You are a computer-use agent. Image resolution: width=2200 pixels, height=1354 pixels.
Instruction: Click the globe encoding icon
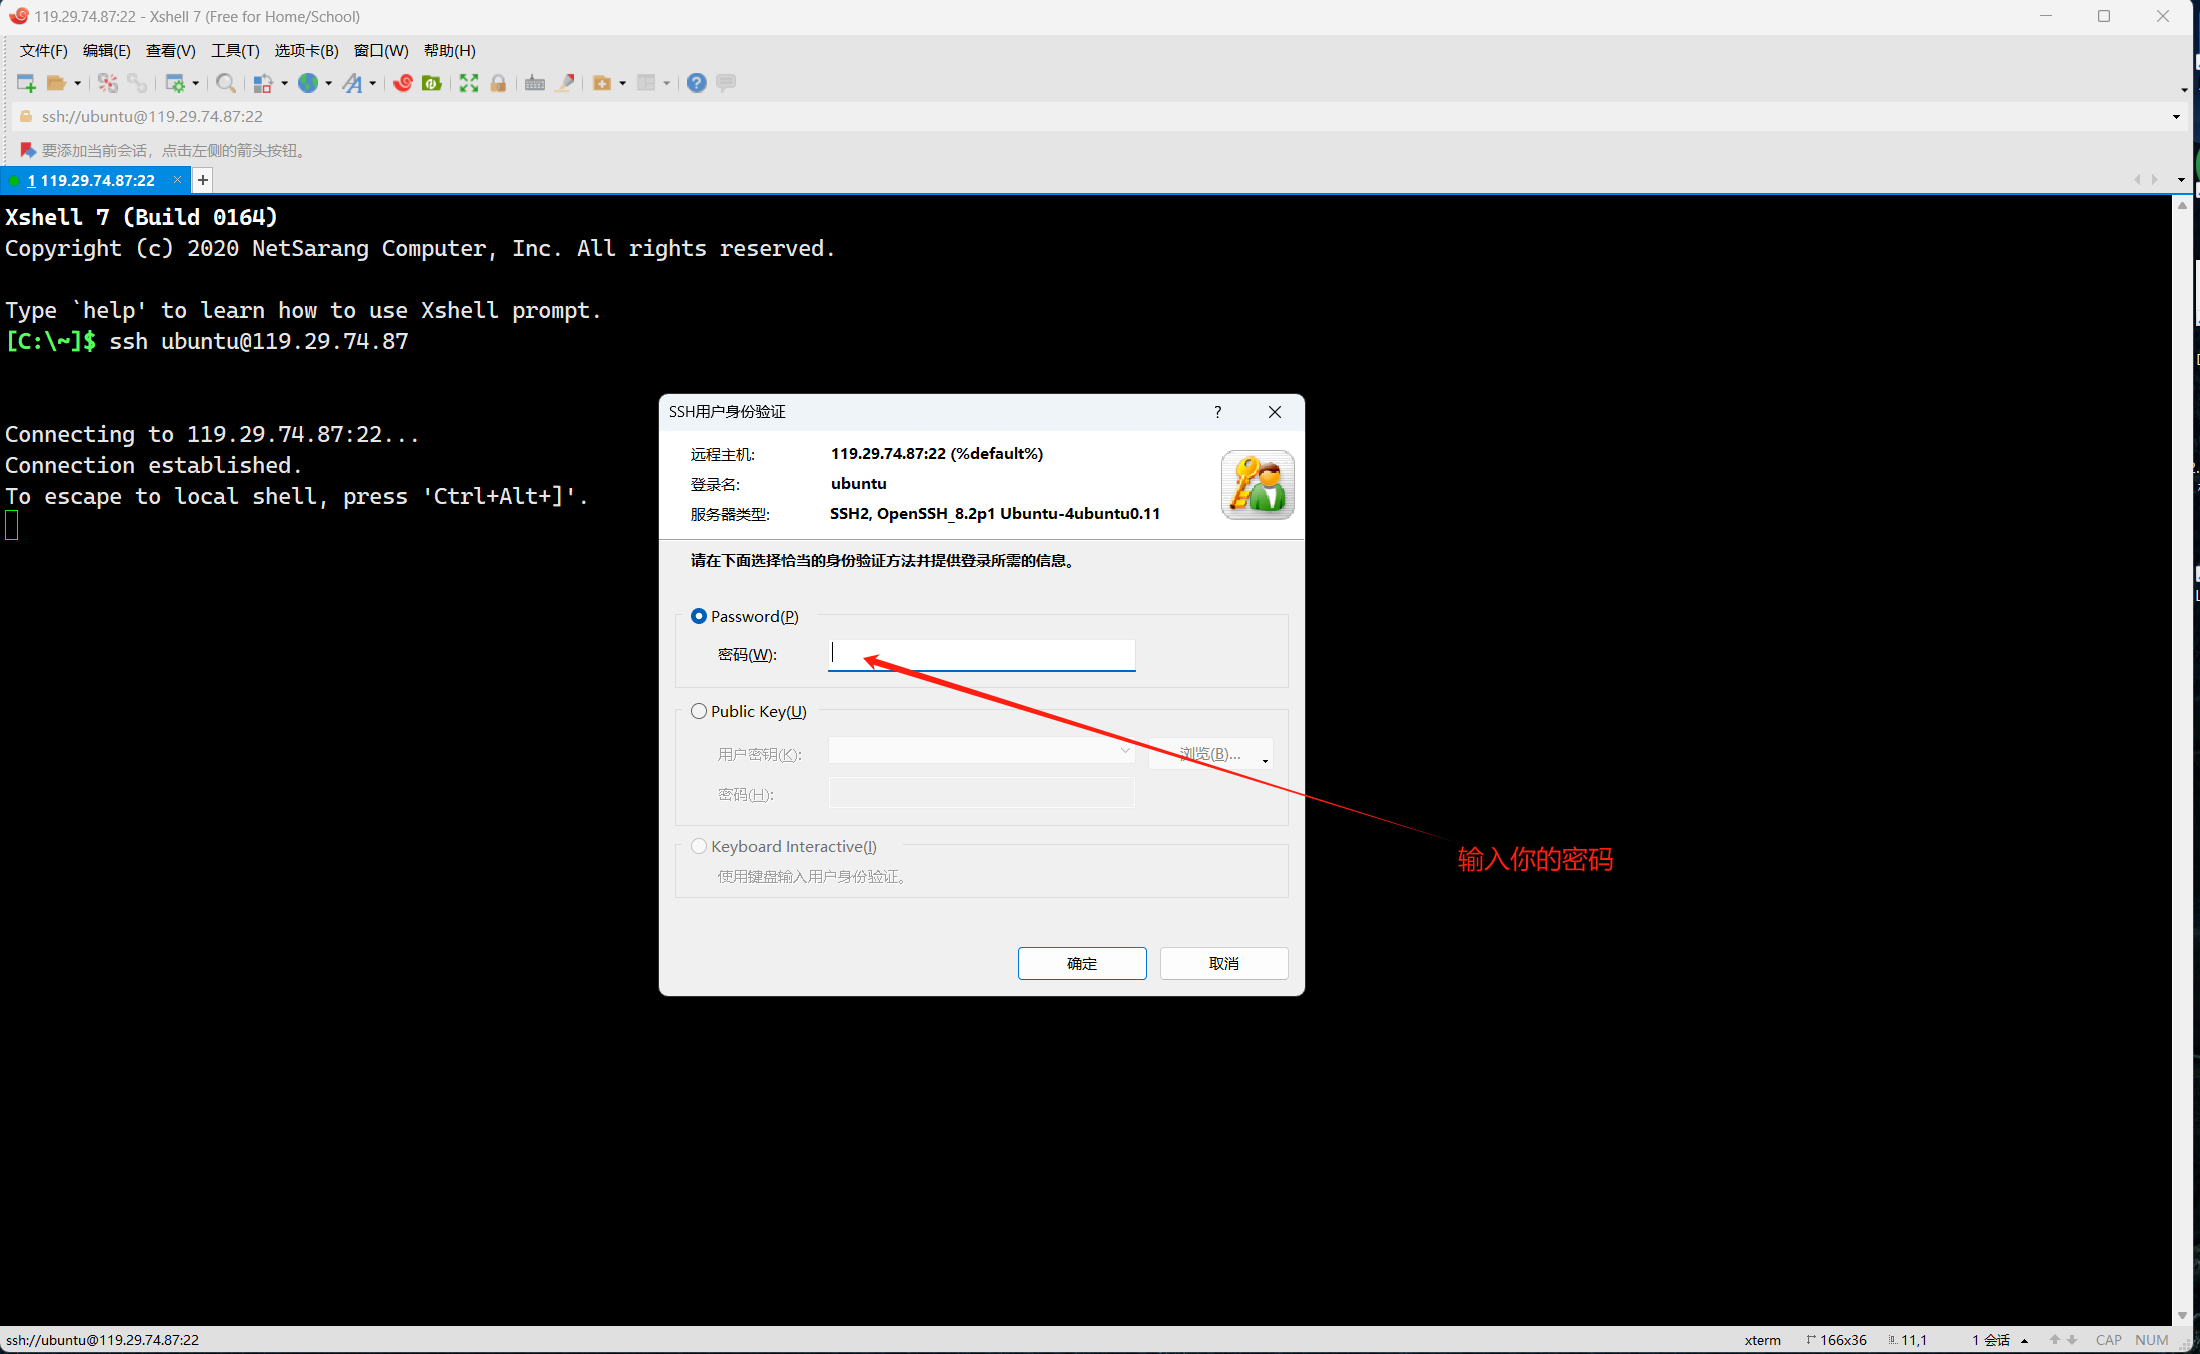(308, 83)
